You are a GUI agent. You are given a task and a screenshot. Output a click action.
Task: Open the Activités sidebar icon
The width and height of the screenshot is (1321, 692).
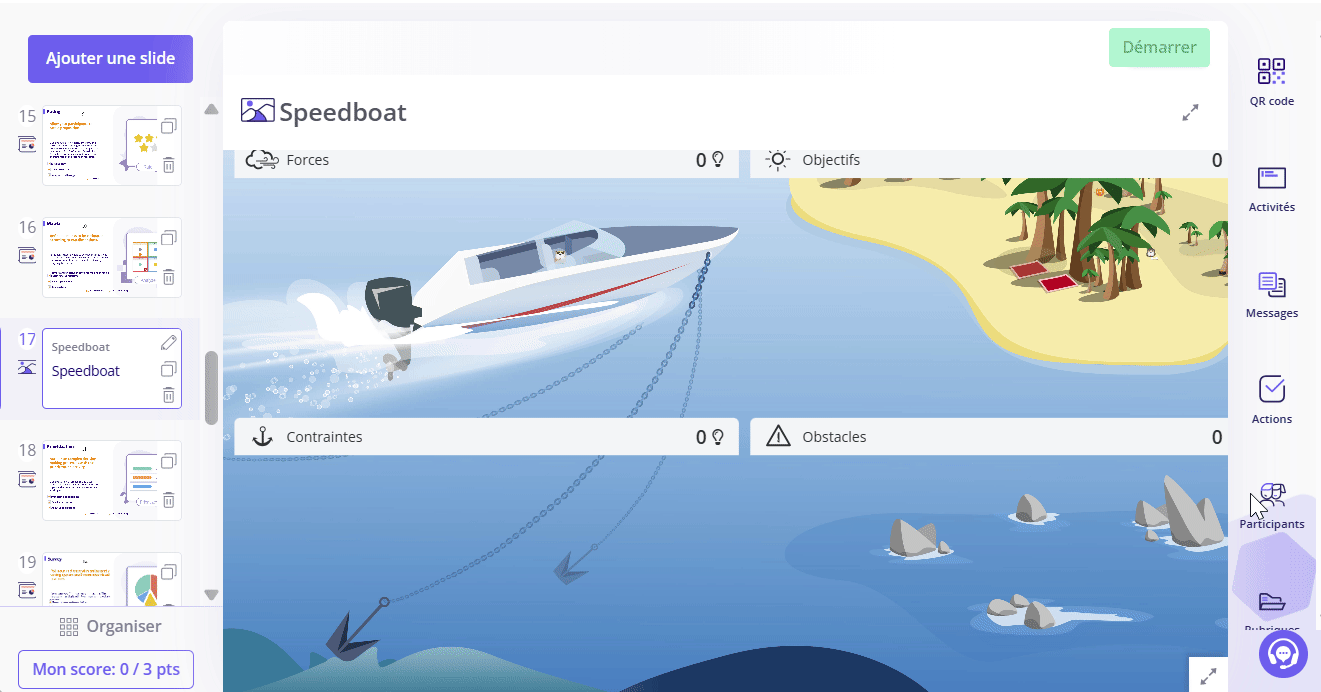pyautogui.click(x=1271, y=178)
